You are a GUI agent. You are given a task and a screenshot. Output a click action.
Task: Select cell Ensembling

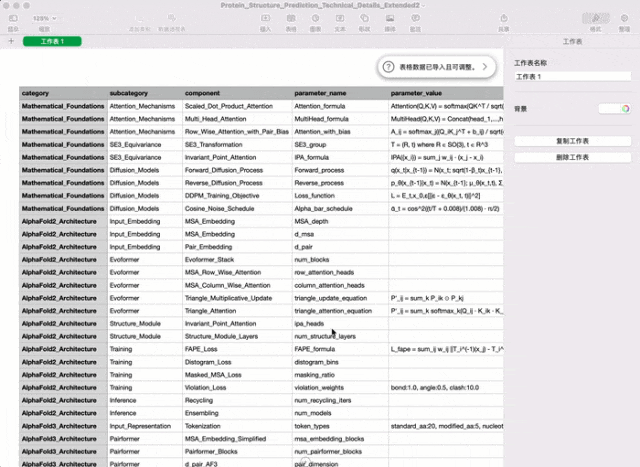(x=237, y=413)
